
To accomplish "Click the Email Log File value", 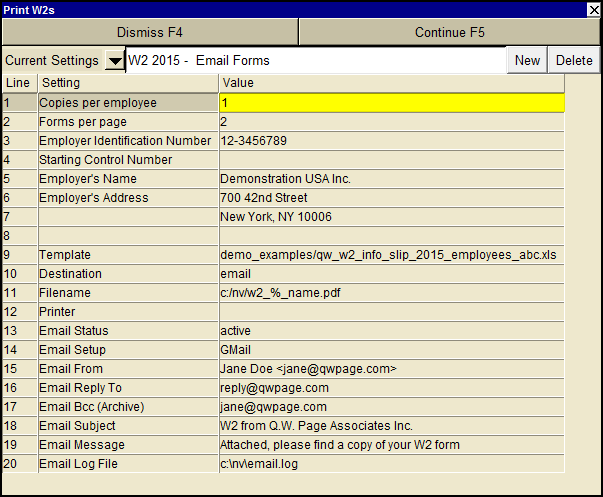I will tap(391, 464).
